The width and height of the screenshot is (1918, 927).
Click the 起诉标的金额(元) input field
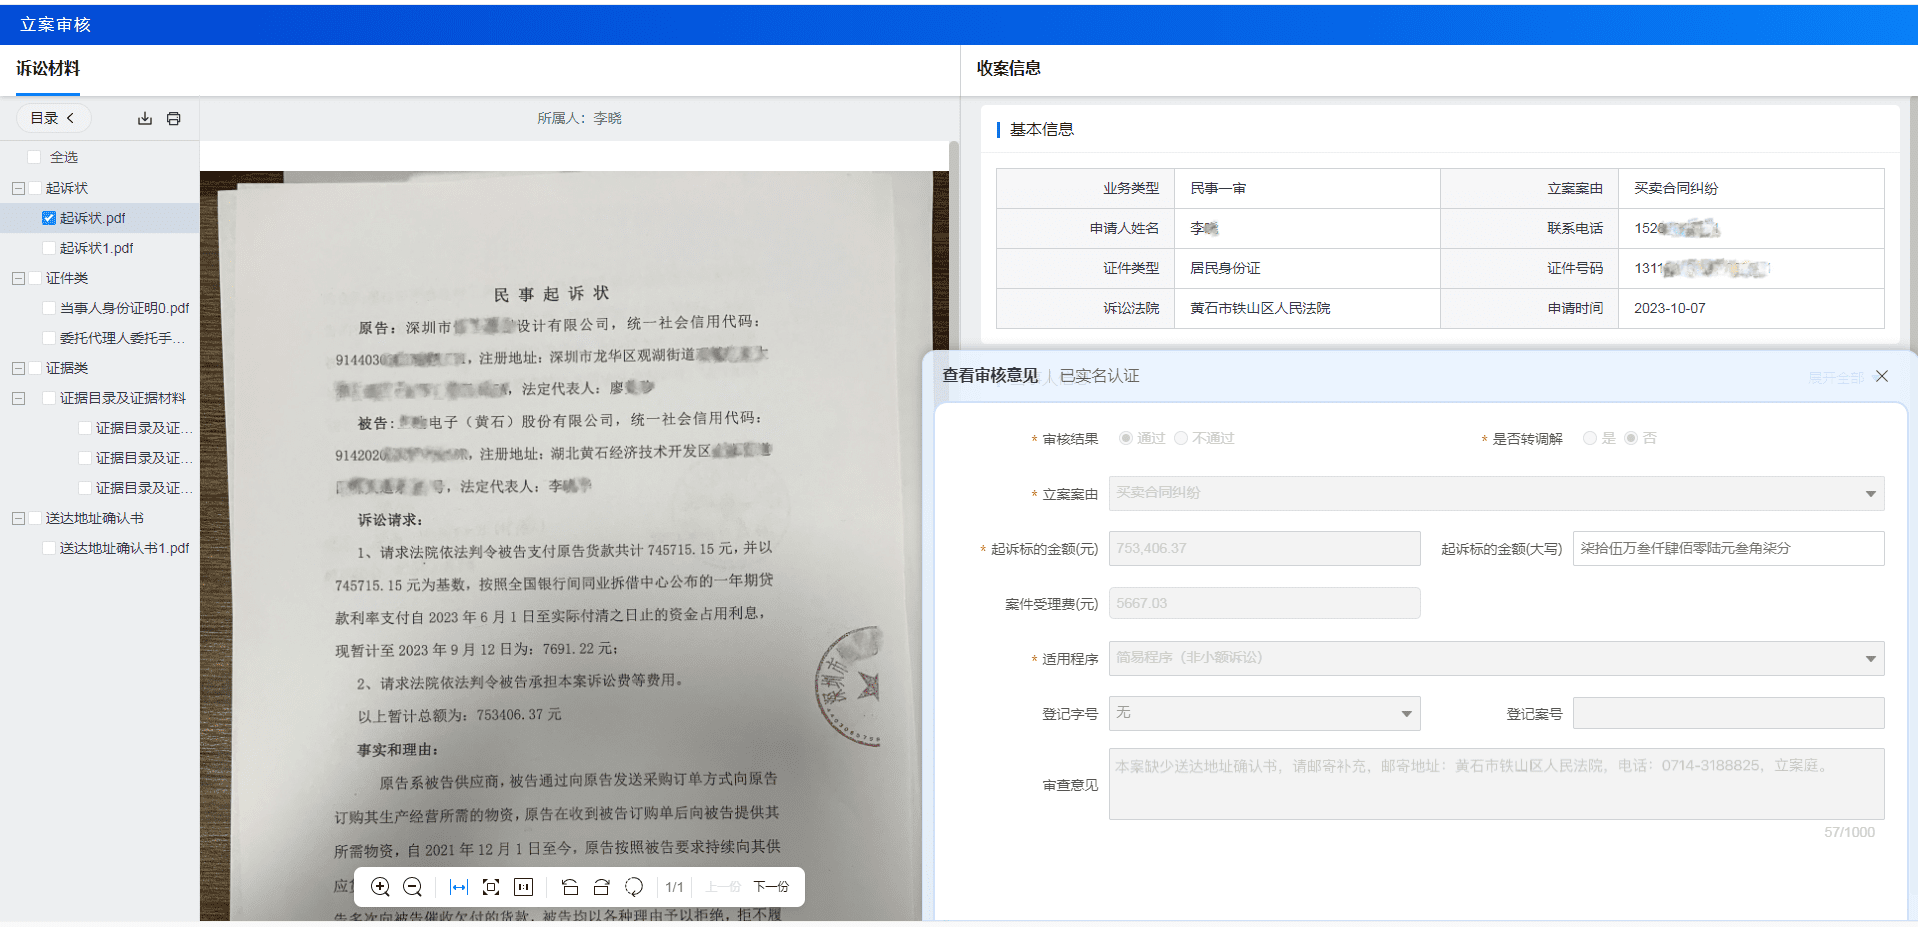(x=1264, y=548)
